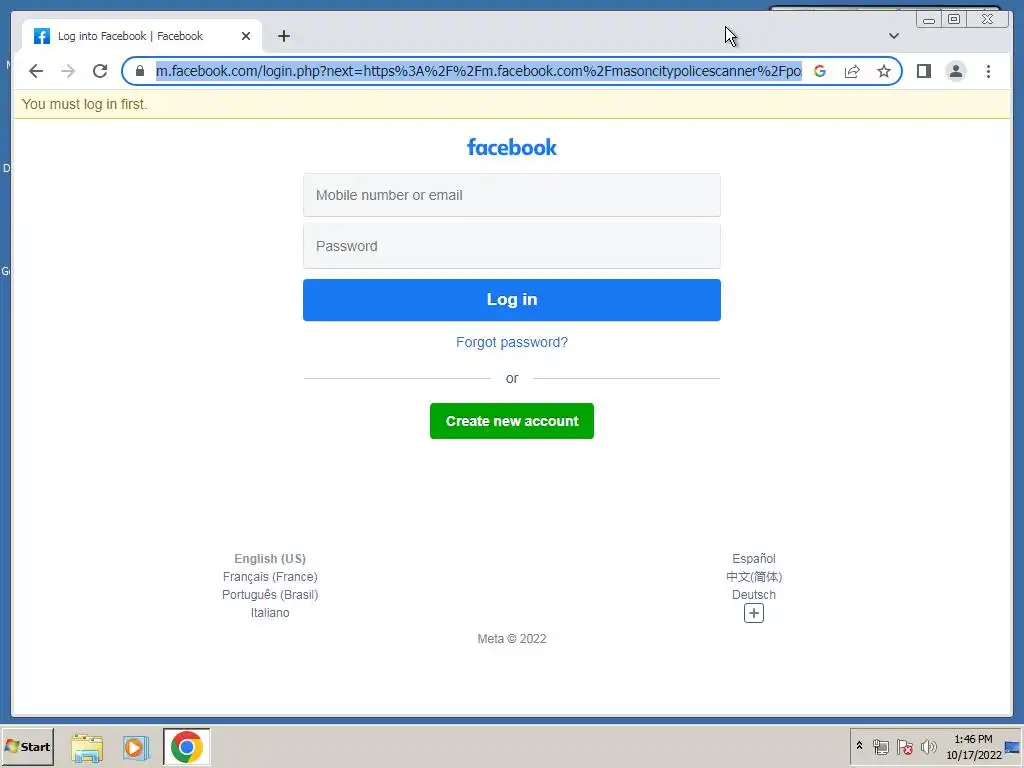Click the Facebook favicon on the tab

tap(42, 36)
